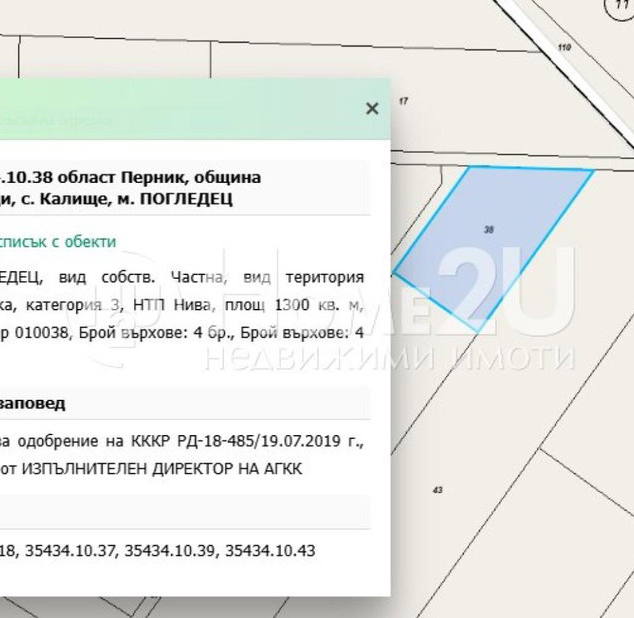Click neighboring parcel 35434.10.37 in the list

70,551
